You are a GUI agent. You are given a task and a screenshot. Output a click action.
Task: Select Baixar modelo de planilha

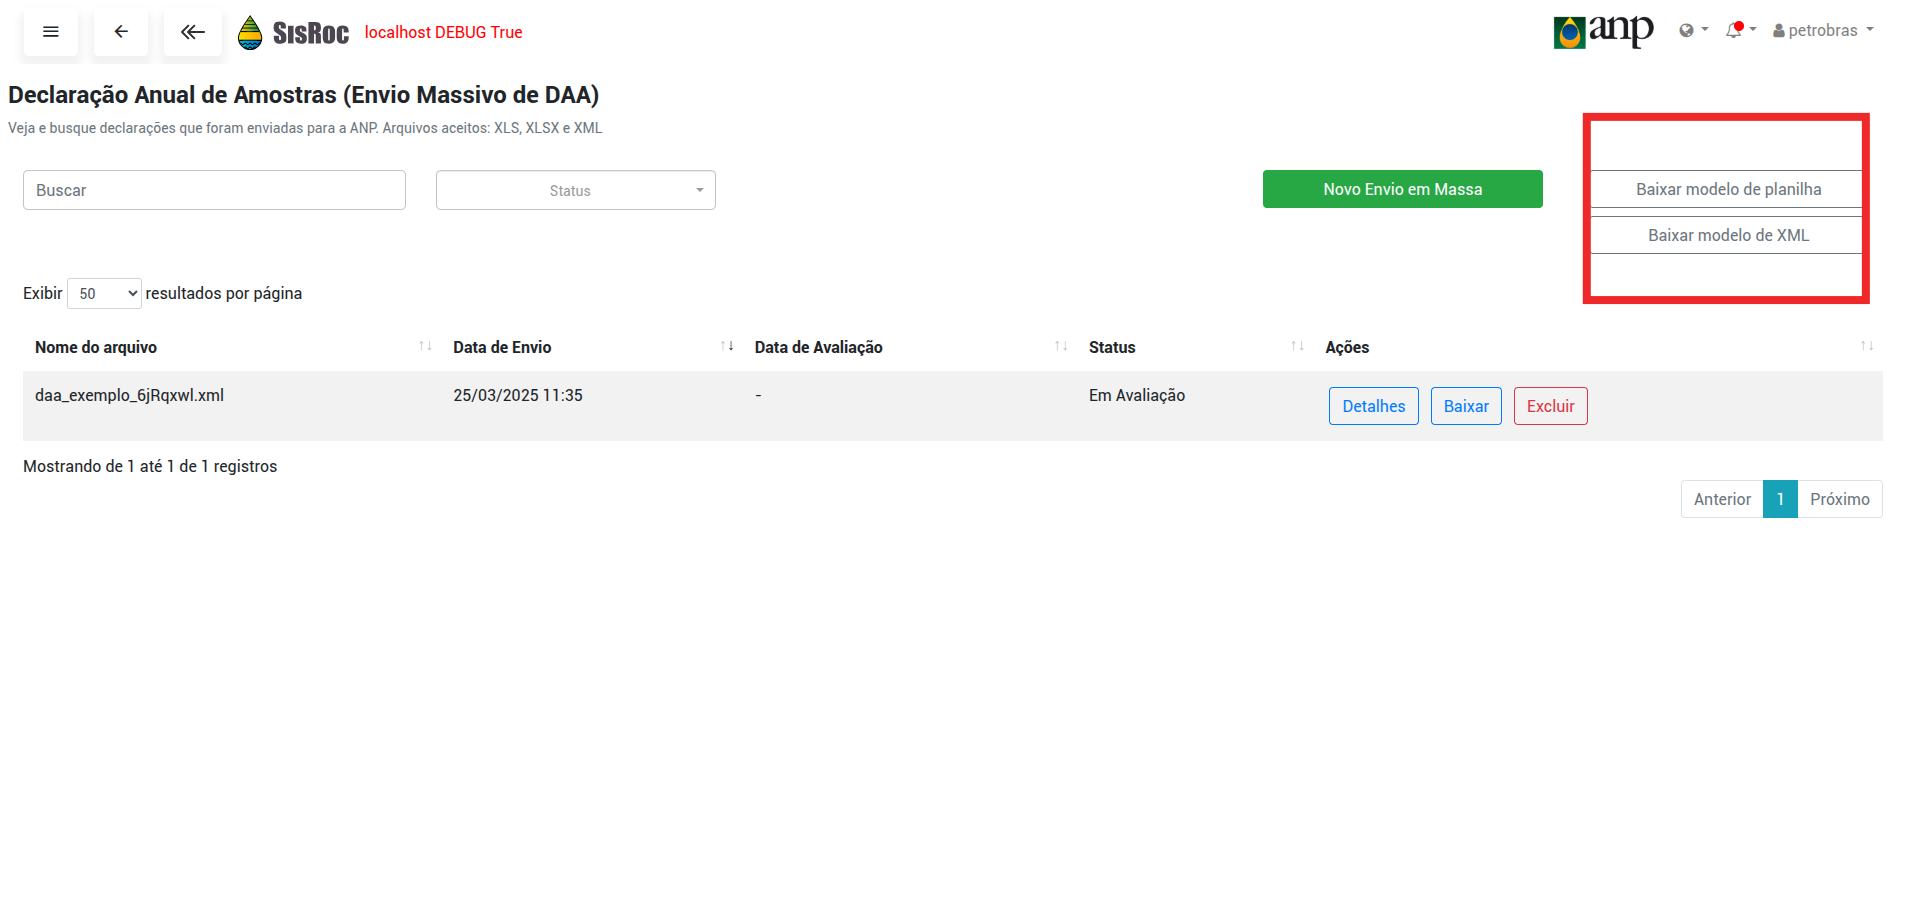pyautogui.click(x=1727, y=189)
